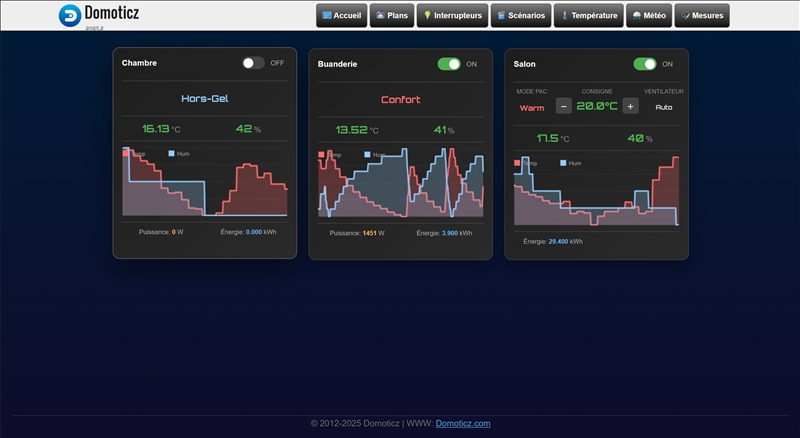800x438 pixels.
Task: Click the Buanderie card title
Action: [x=337, y=64]
